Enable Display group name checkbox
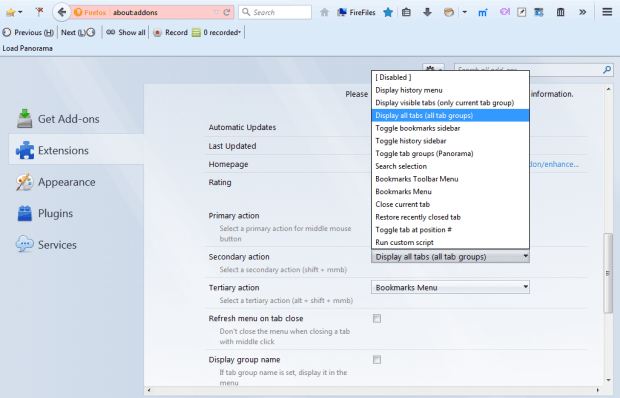 377,359
